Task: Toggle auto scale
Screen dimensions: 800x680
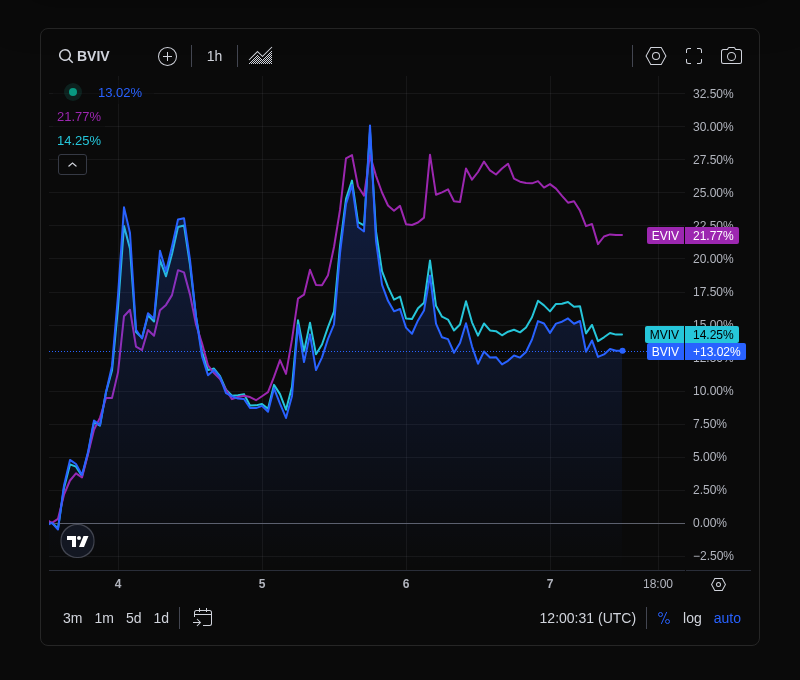Action: (x=727, y=618)
